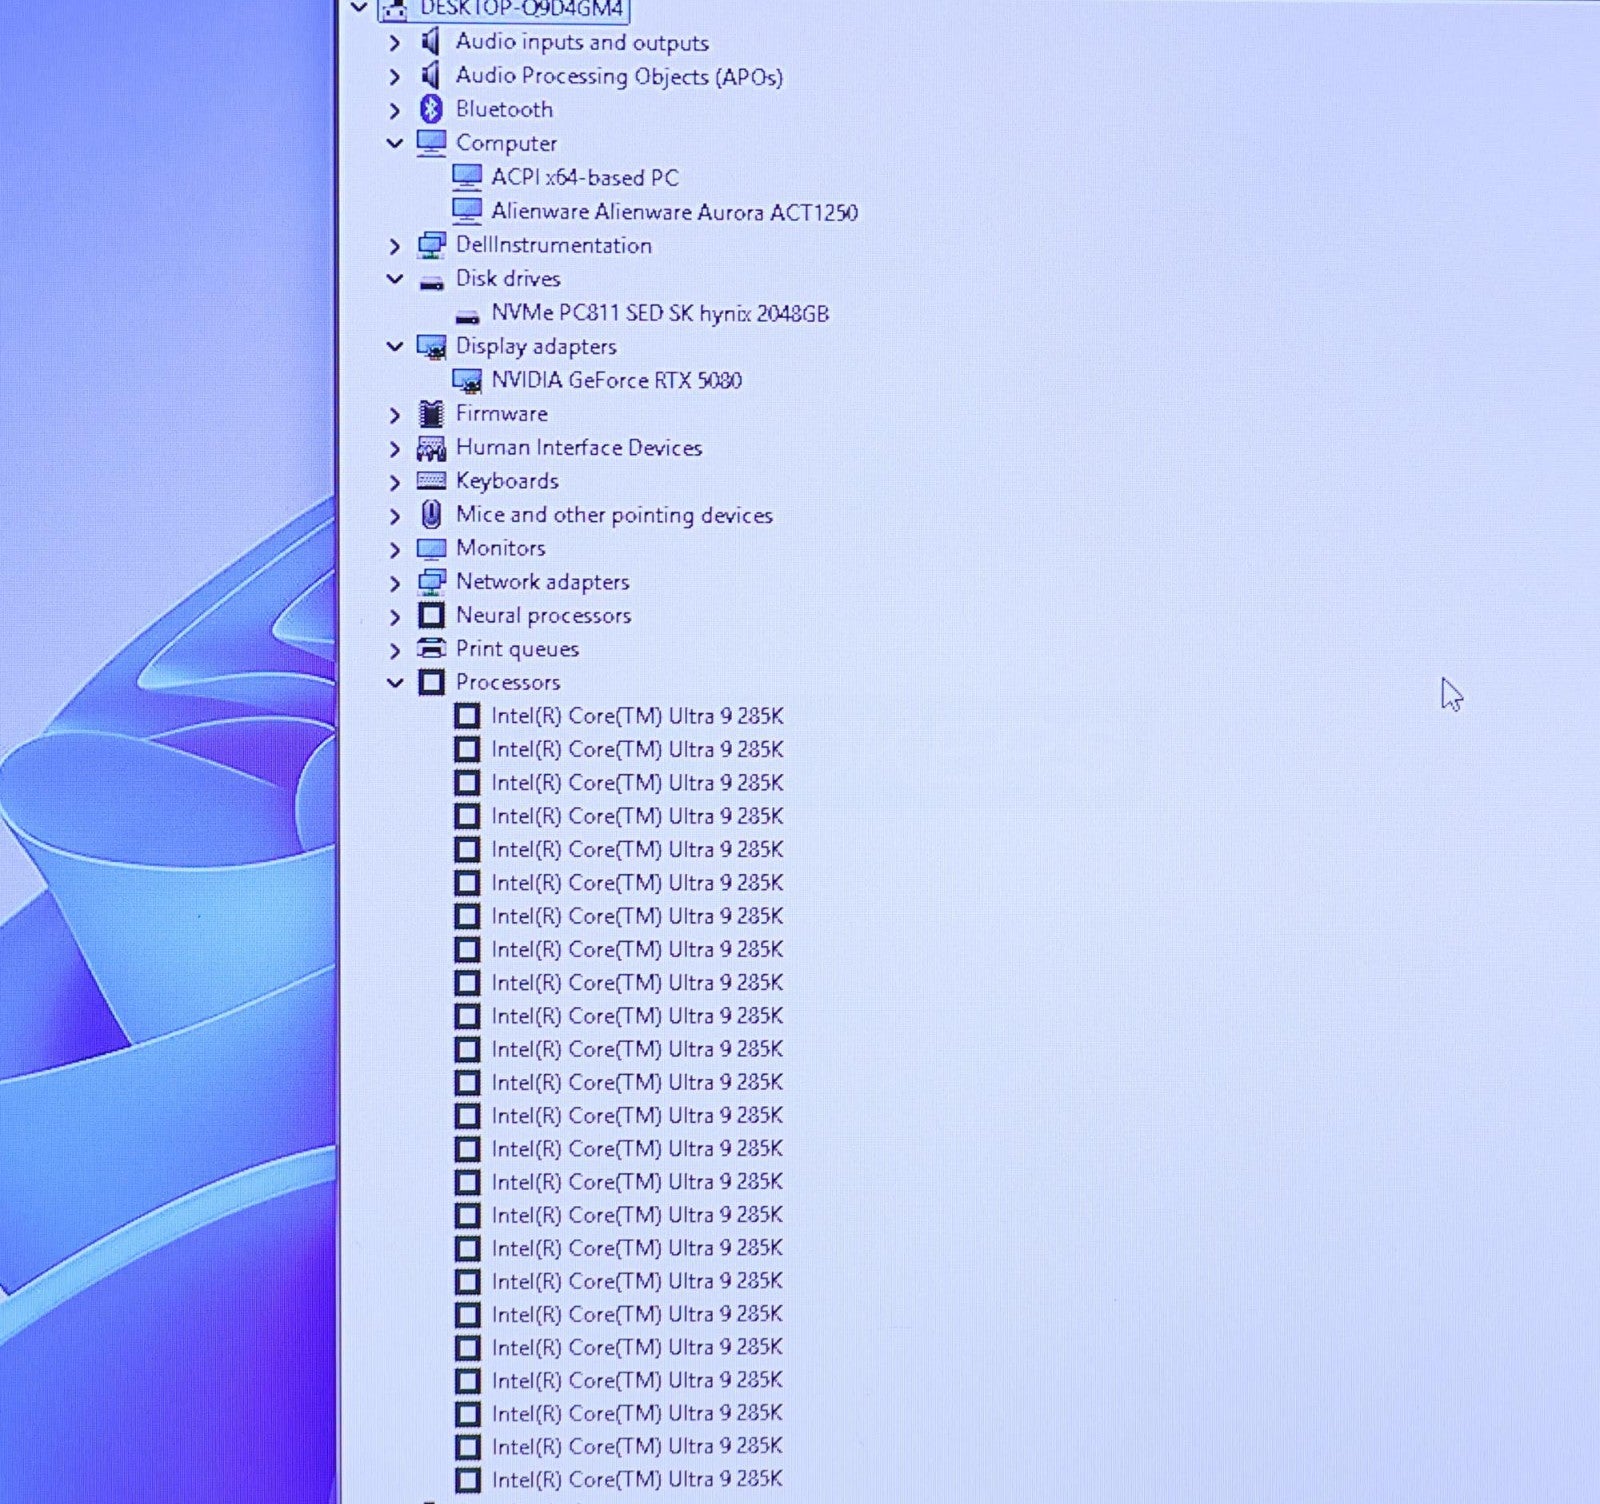Select the ACPI x64-based PC entry
Viewport: 1600px width, 1504px height.
coord(584,178)
